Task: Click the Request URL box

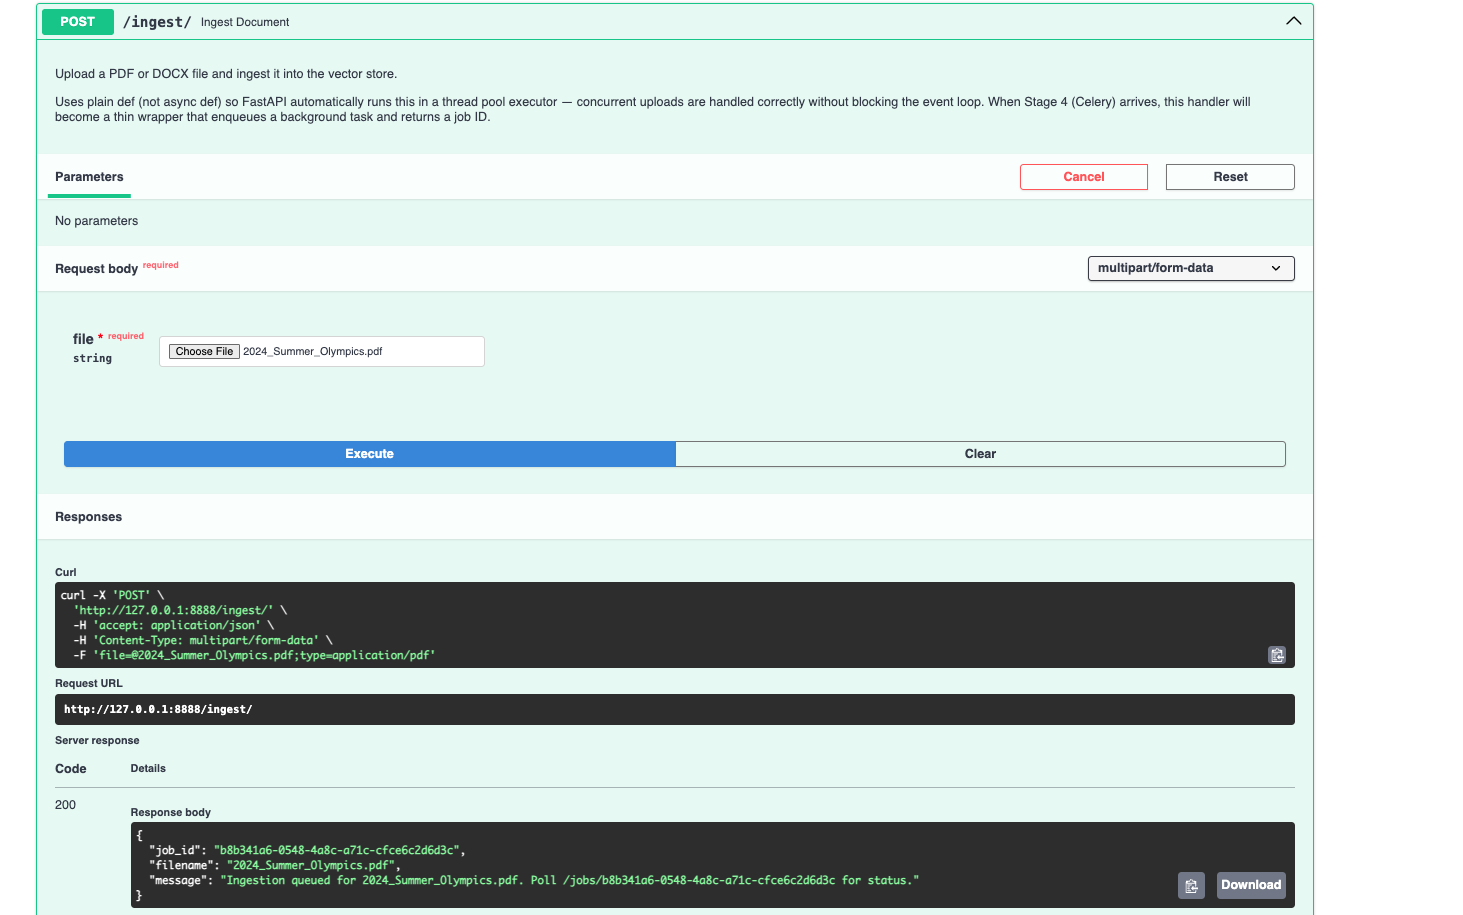Action: click(675, 709)
